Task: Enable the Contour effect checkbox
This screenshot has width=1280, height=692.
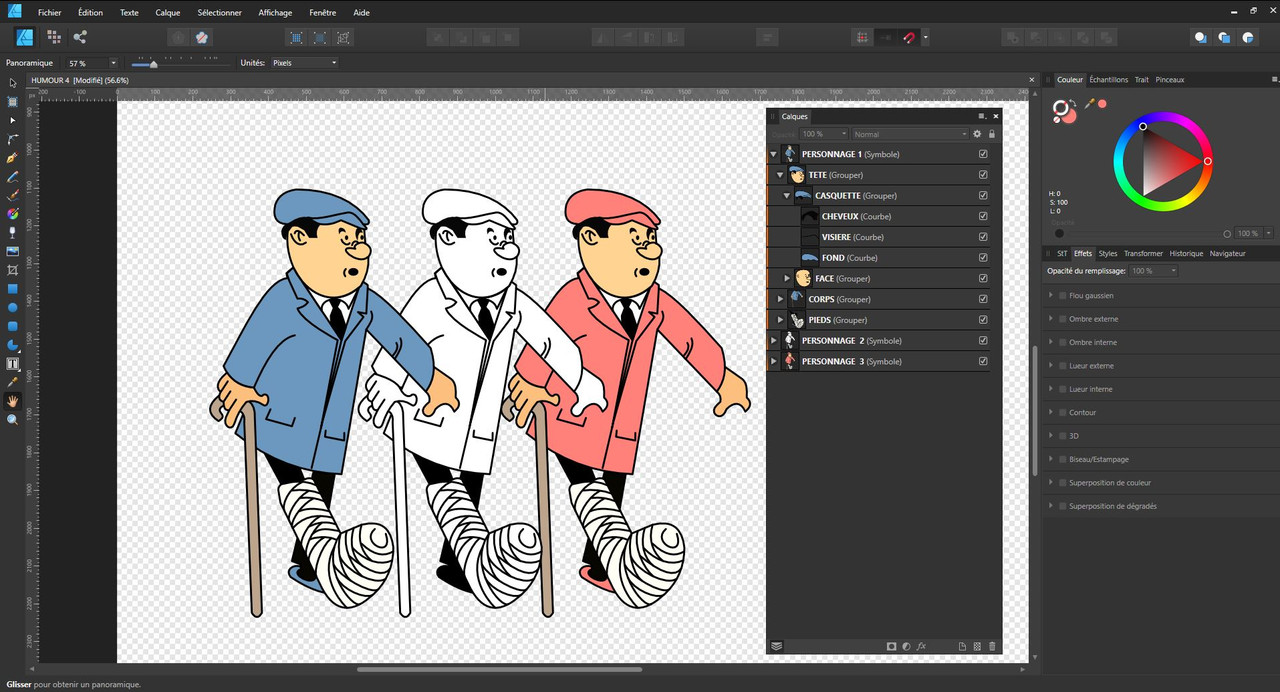Action: 1062,412
